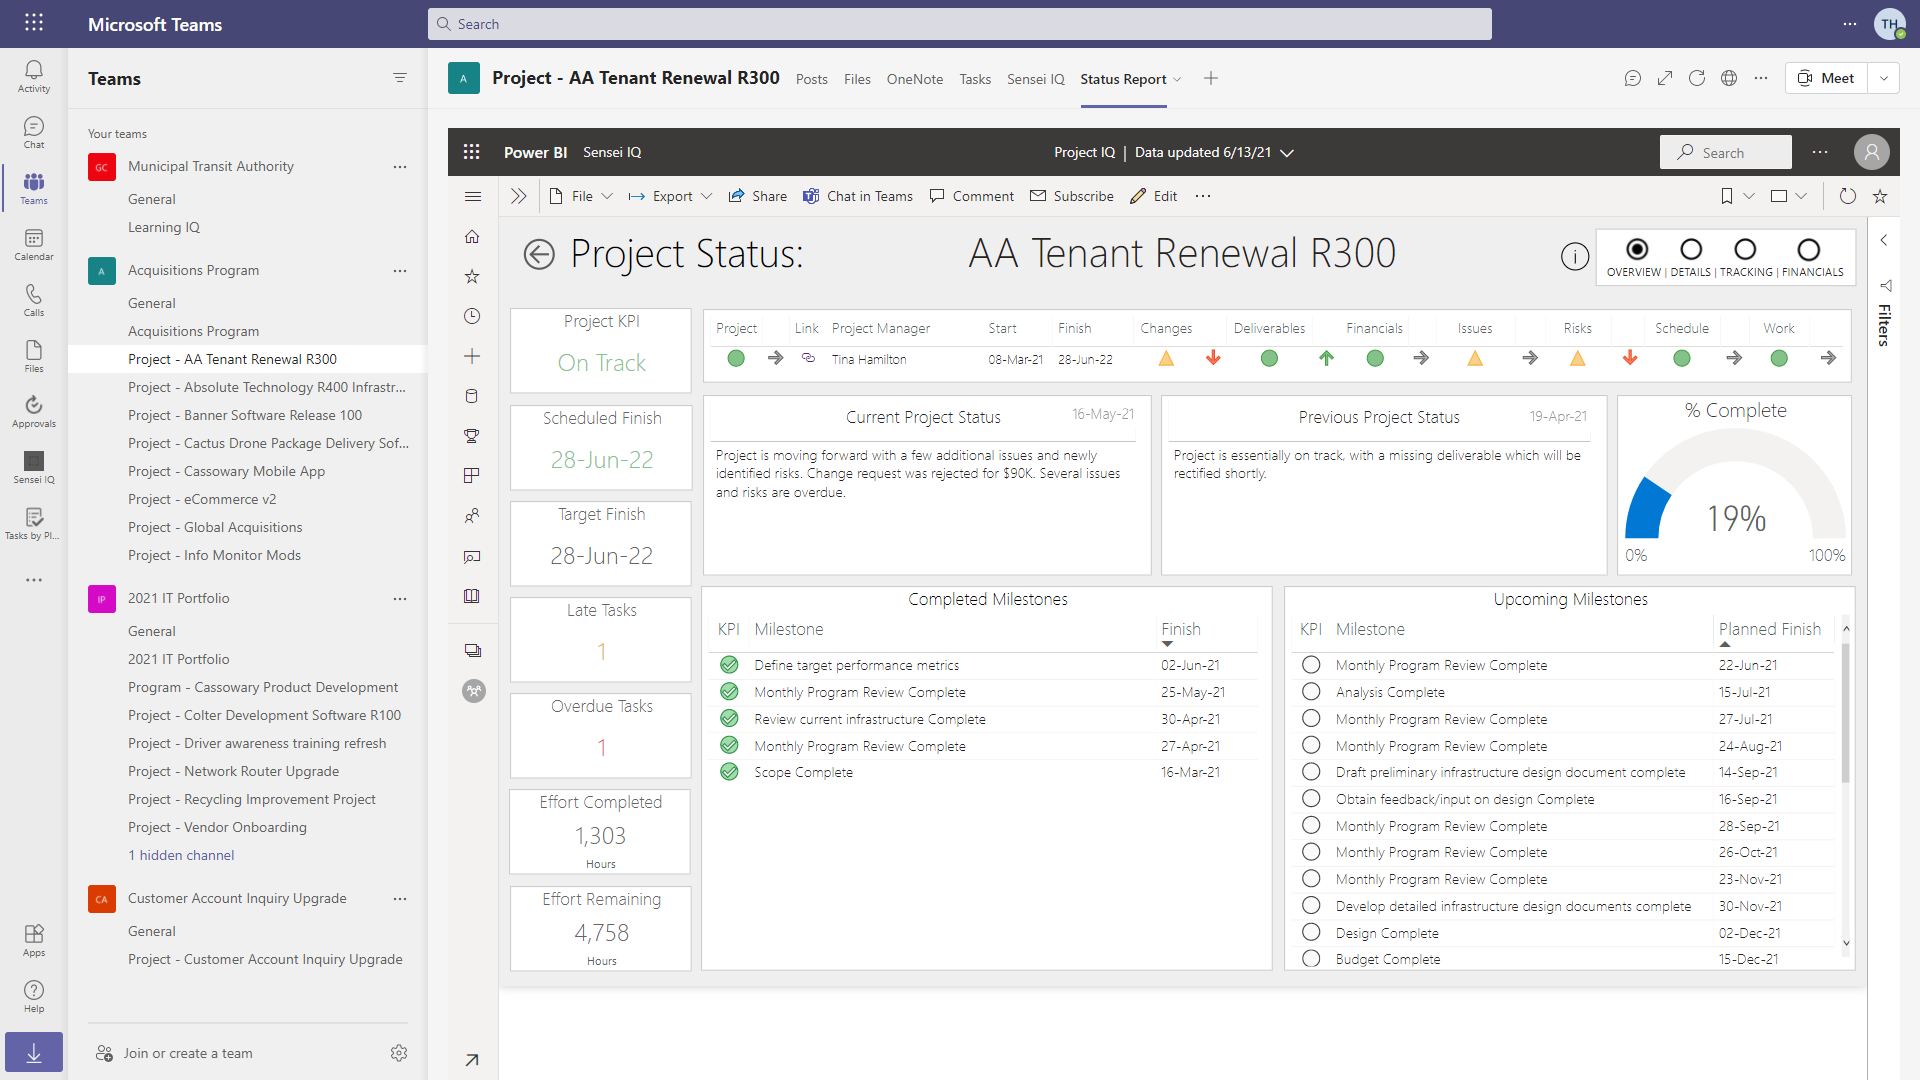Click the report info icon
Image resolution: width=1920 pixels, height=1080 pixels.
[1575, 257]
